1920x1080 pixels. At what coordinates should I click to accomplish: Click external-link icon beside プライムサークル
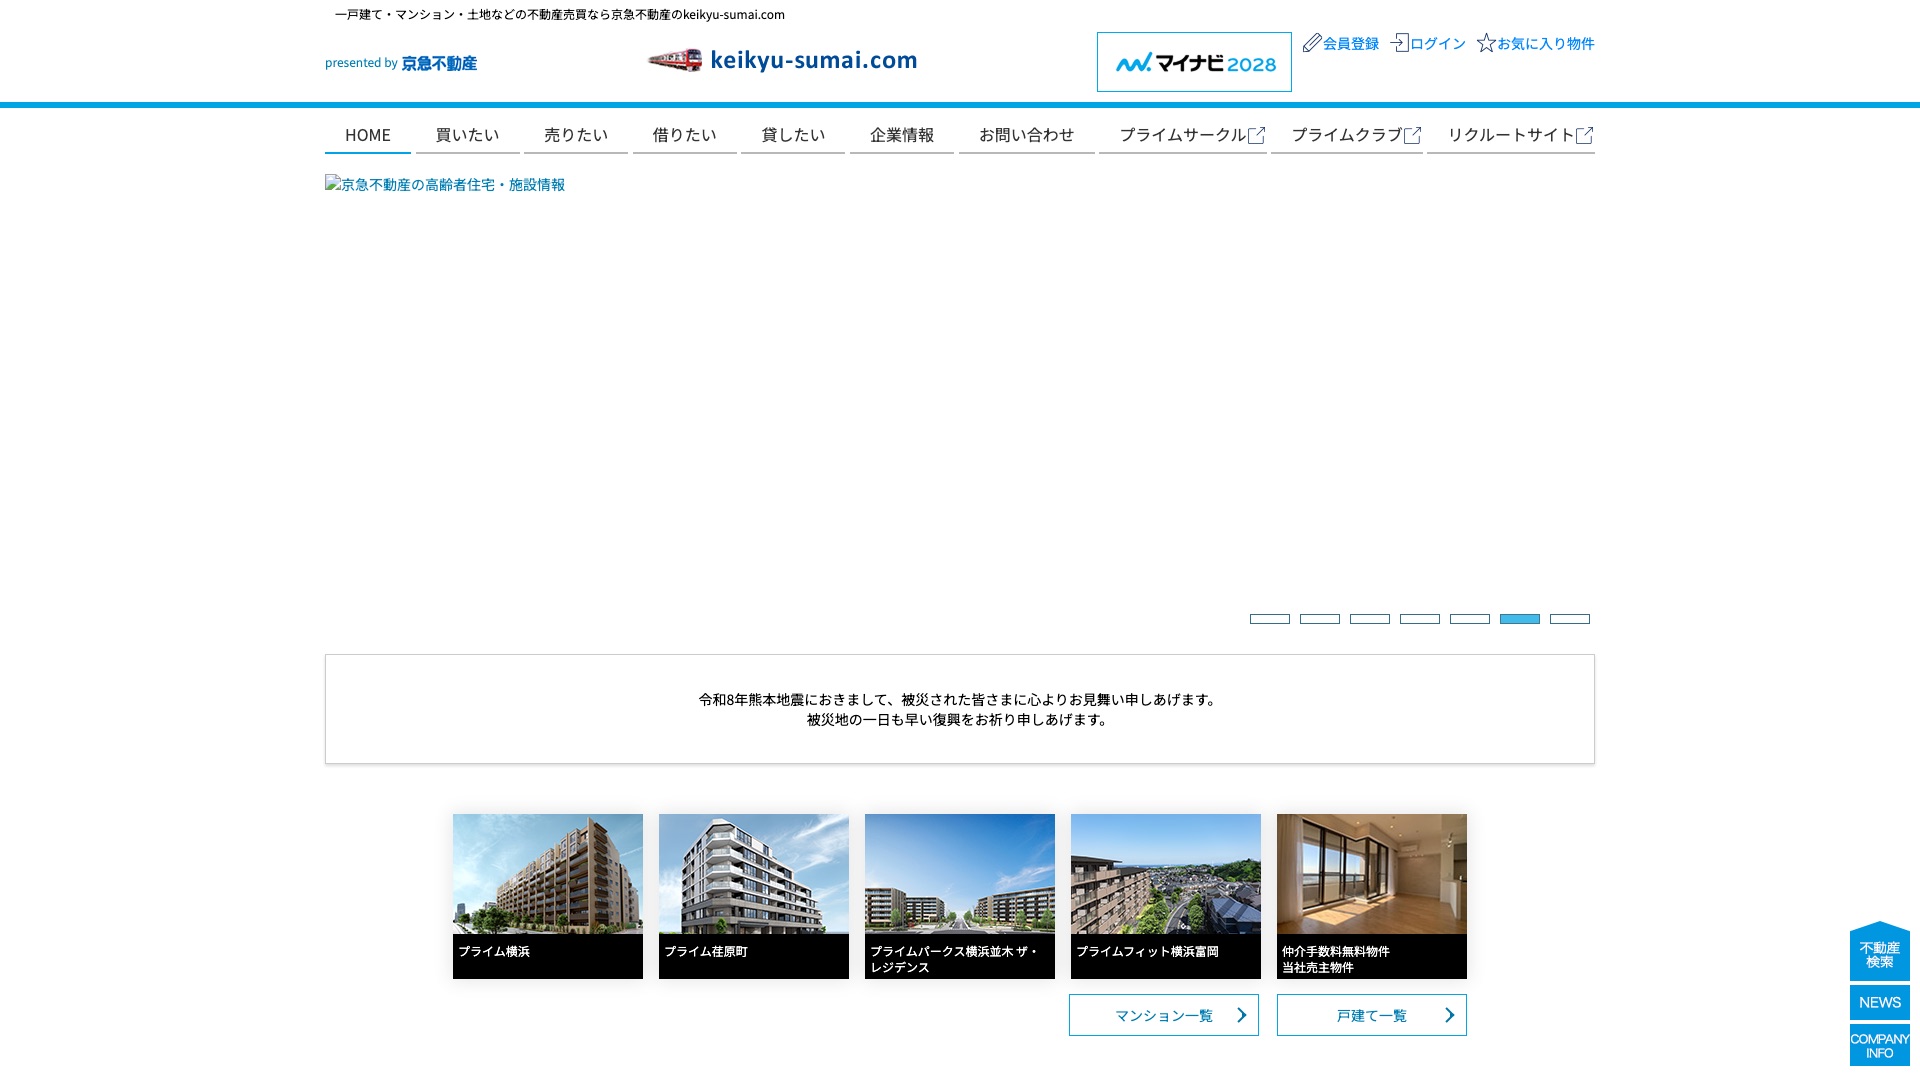tap(1257, 135)
